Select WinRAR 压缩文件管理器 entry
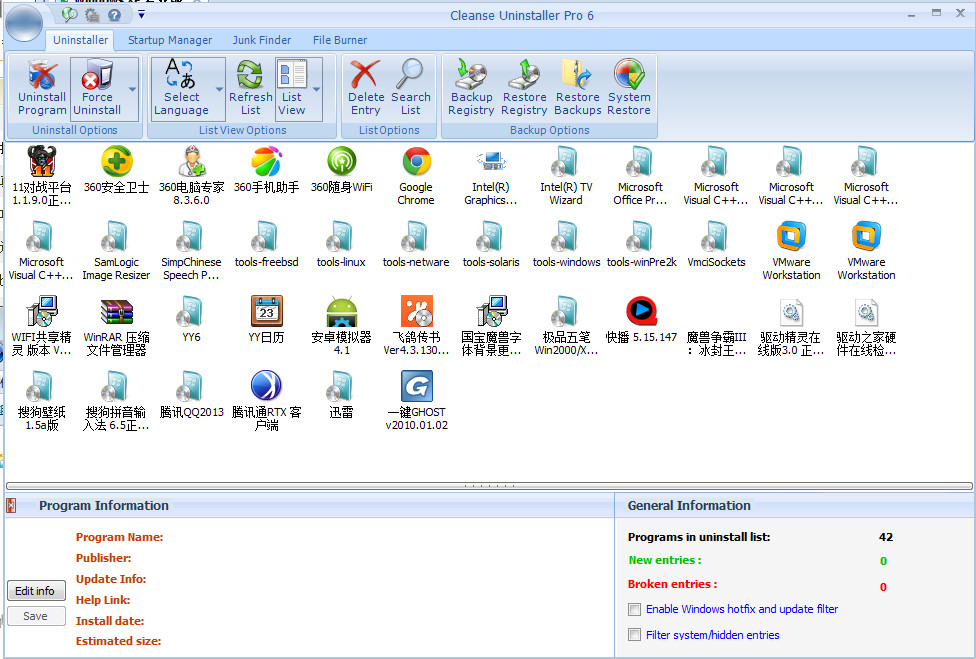The image size is (976, 659). tap(116, 326)
